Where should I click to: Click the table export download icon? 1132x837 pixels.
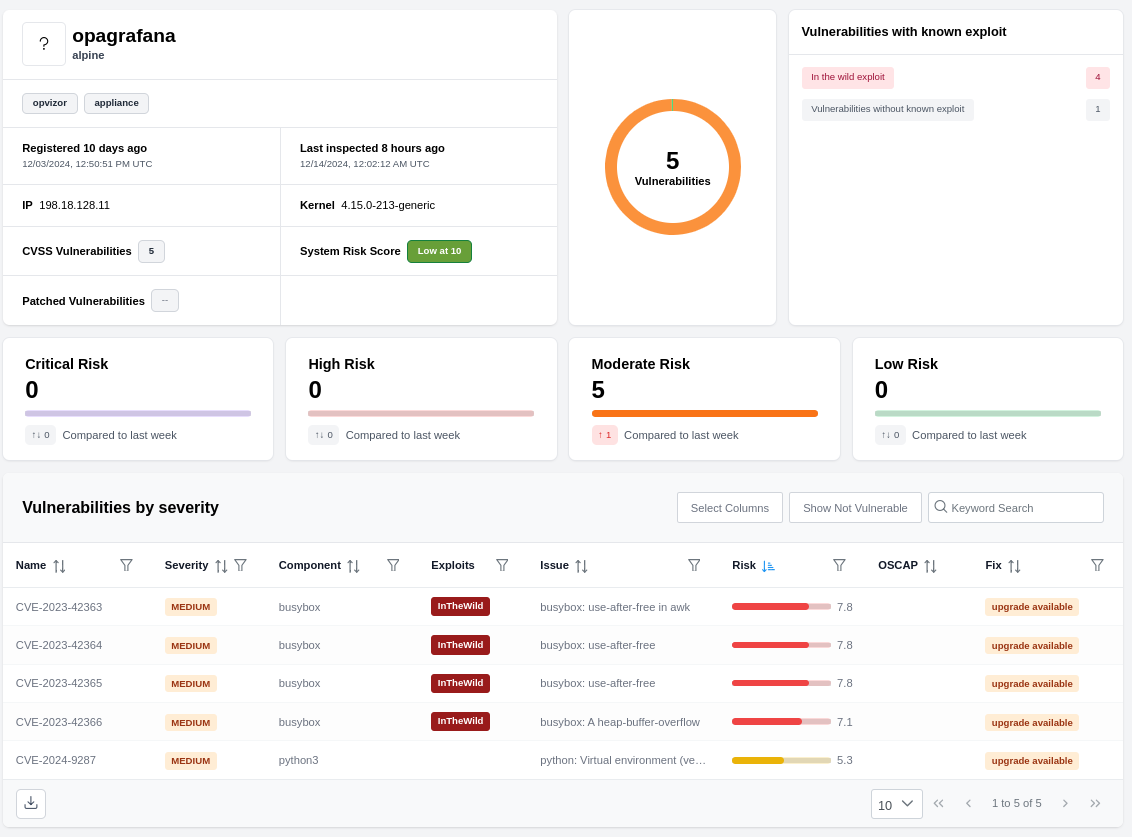tap(30, 803)
